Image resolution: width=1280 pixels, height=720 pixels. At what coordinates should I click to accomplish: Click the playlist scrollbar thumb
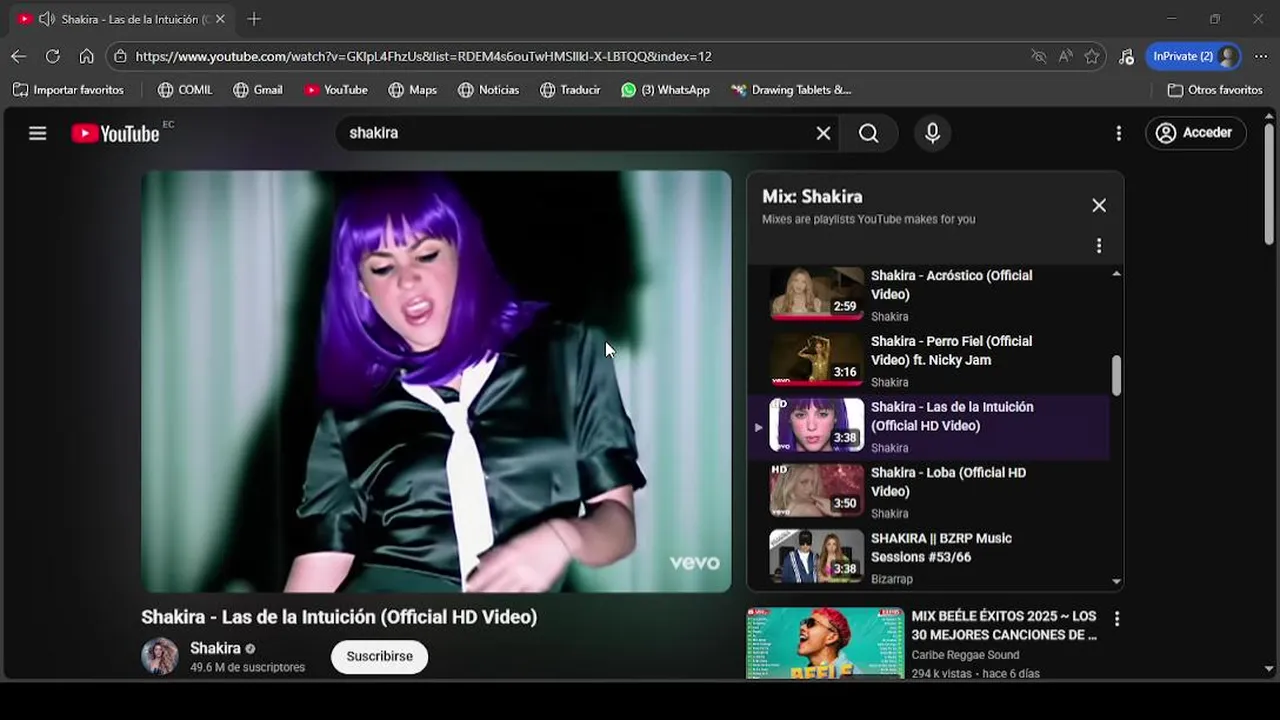point(1116,375)
